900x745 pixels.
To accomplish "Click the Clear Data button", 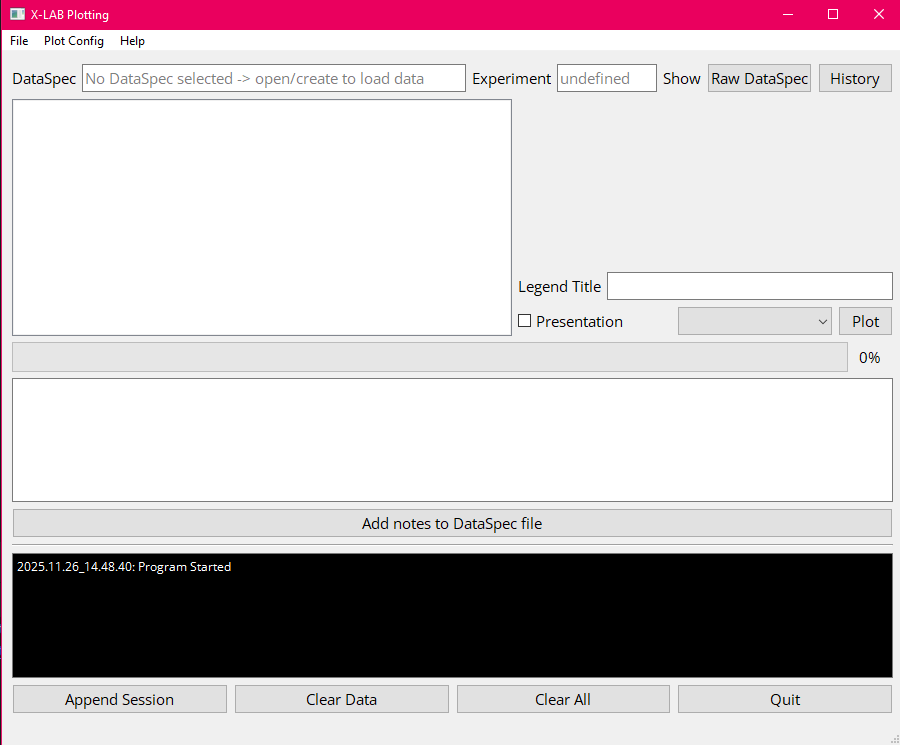I will [x=341, y=699].
